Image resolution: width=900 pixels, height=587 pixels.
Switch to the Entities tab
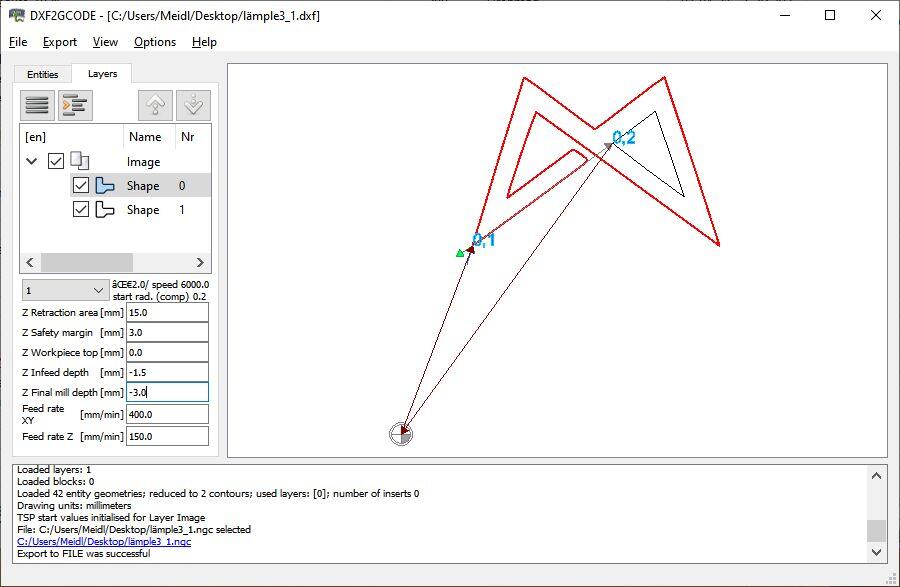click(x=43, y=74)
